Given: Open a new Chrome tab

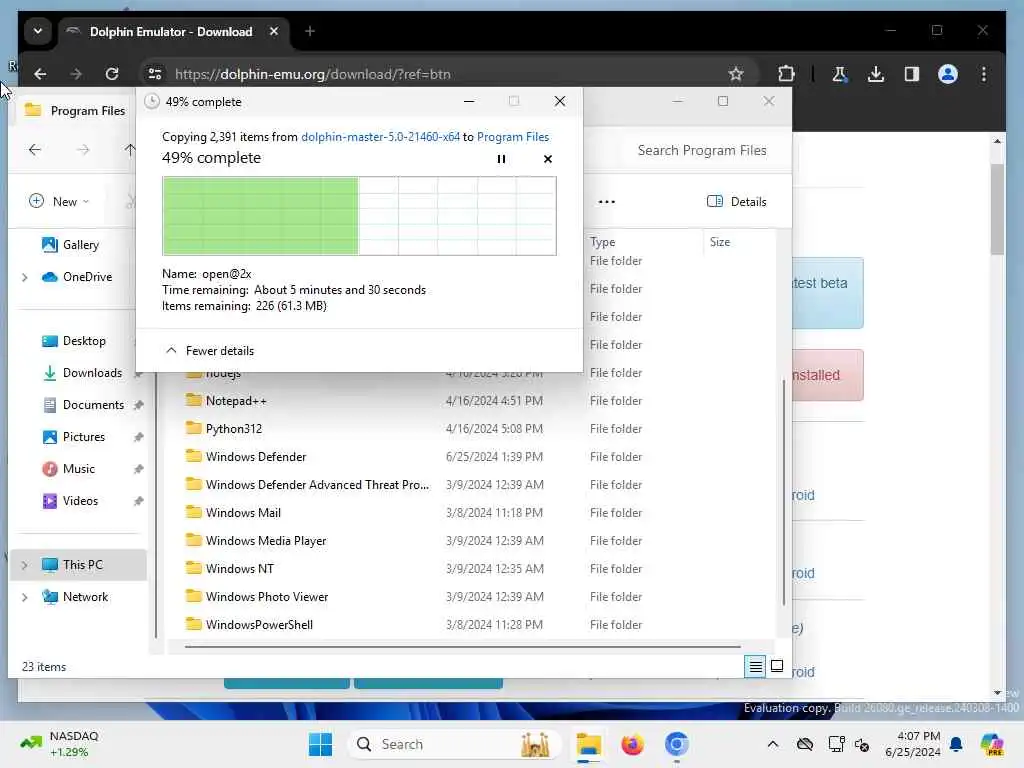Looking at the screenshot, I should (x=310, y=31).
